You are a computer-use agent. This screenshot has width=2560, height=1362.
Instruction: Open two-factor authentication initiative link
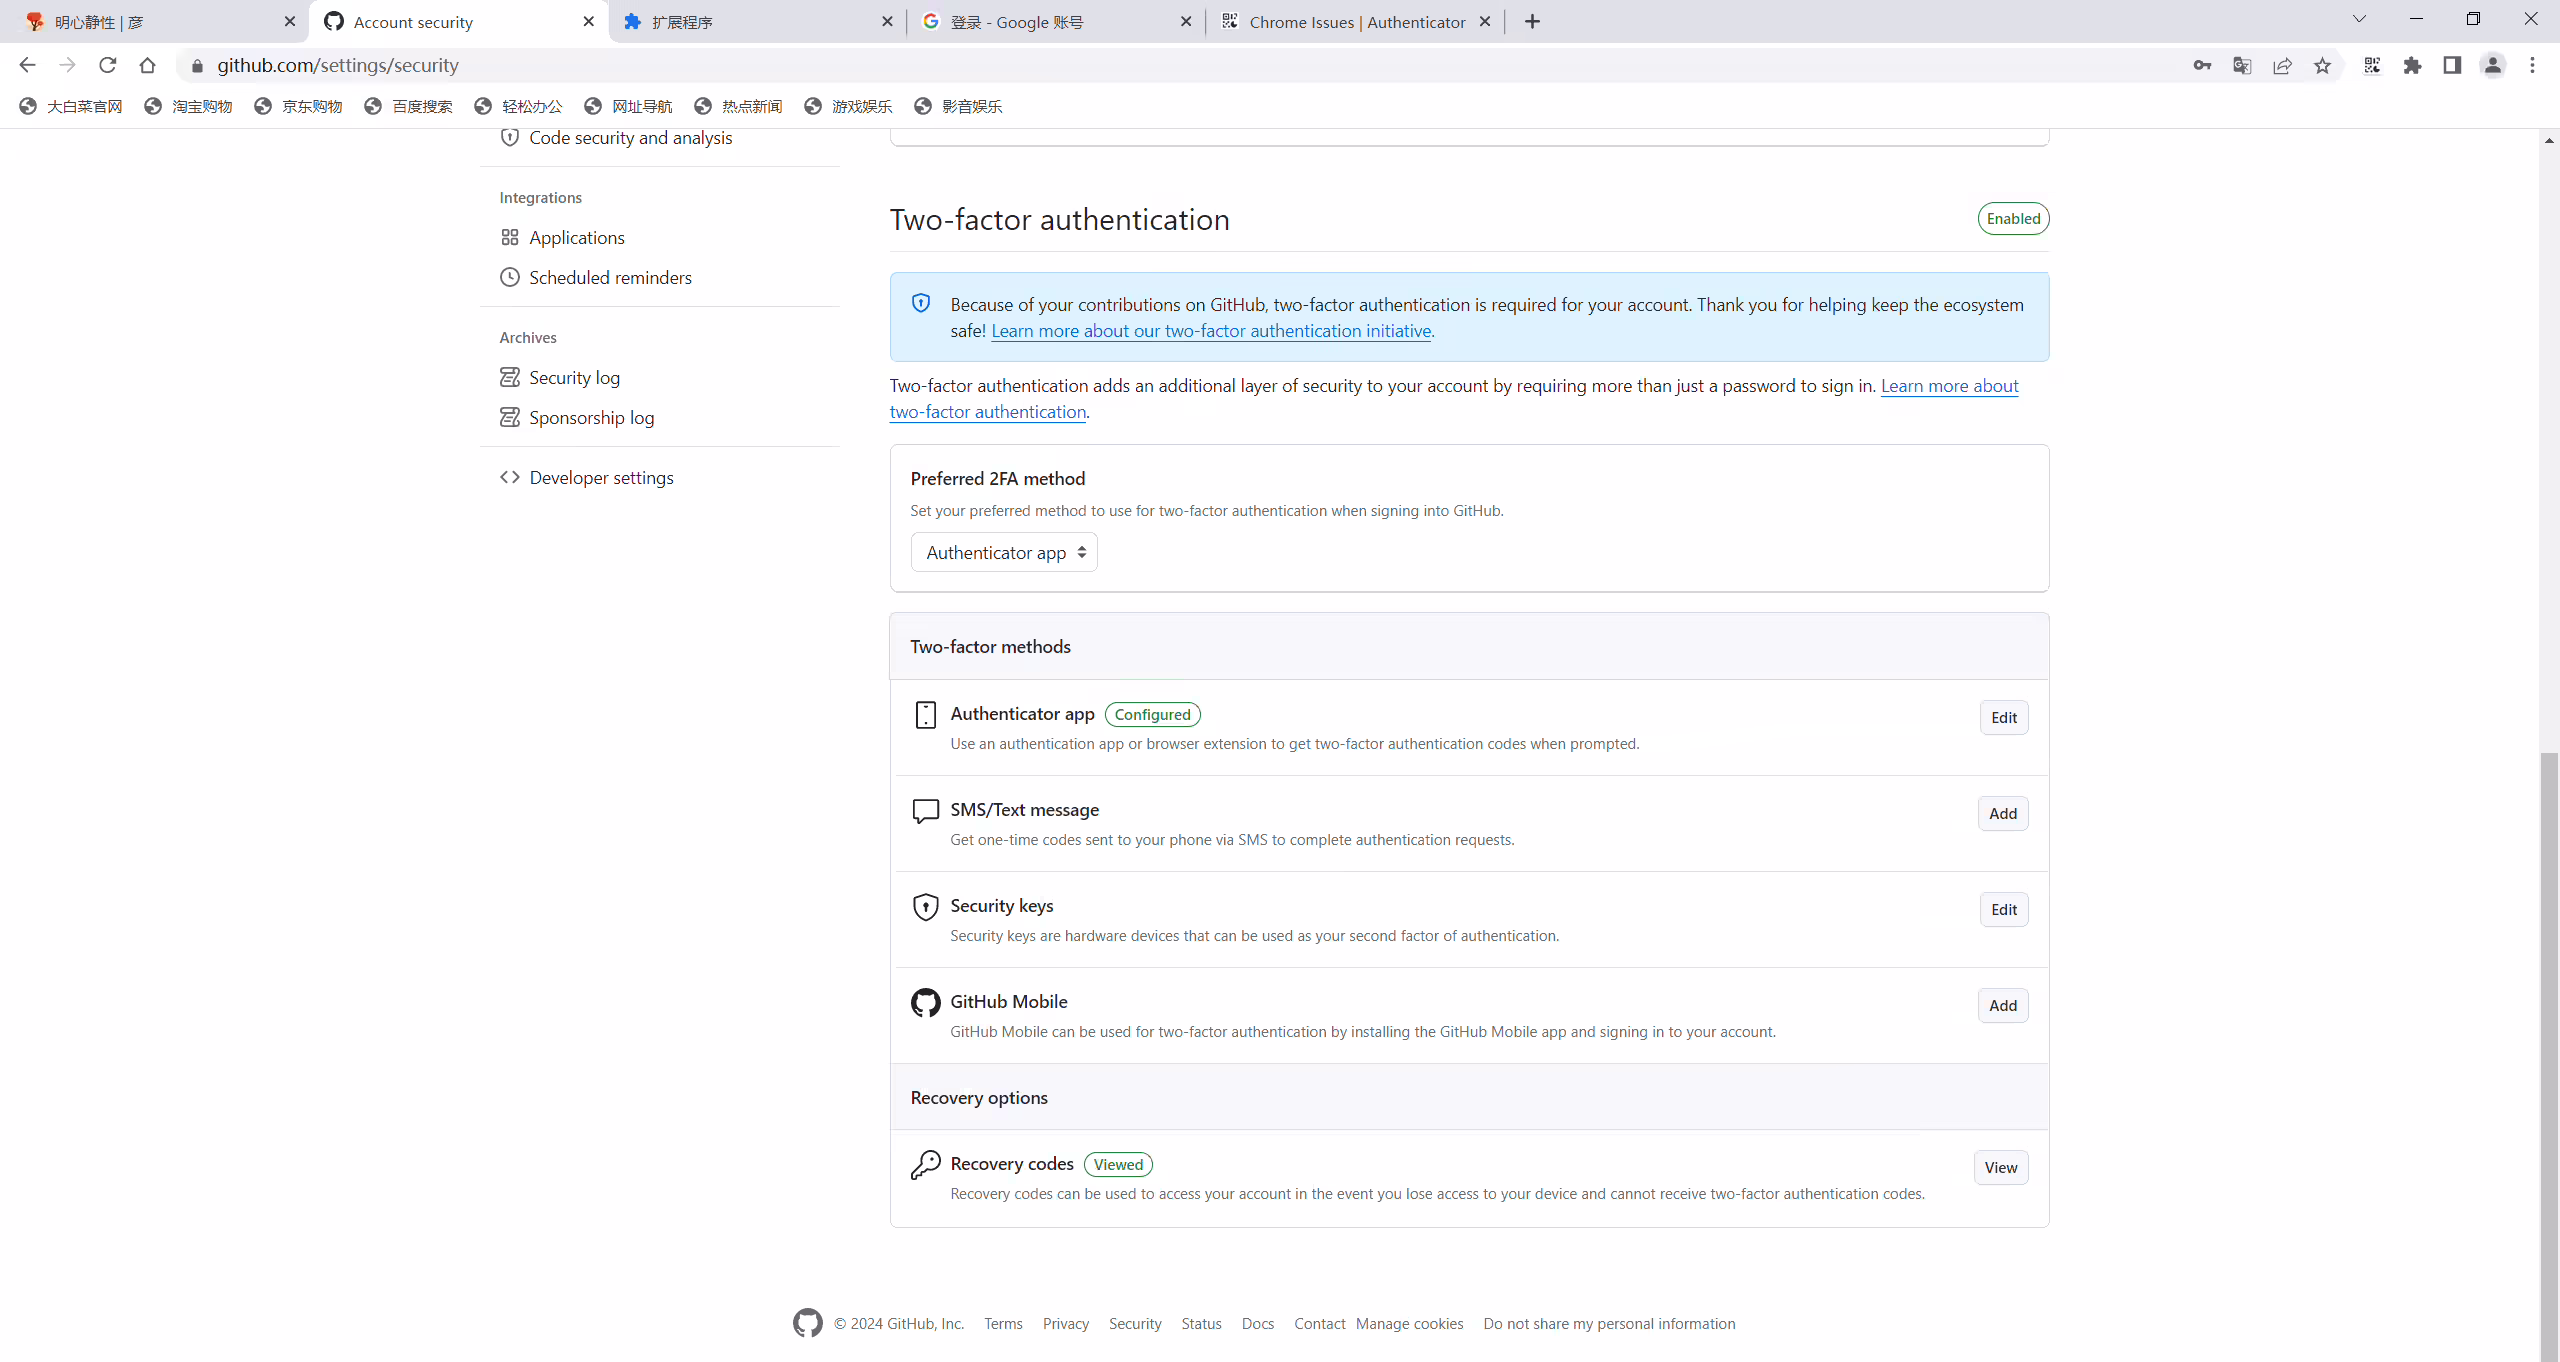(x=1211, y=330)
